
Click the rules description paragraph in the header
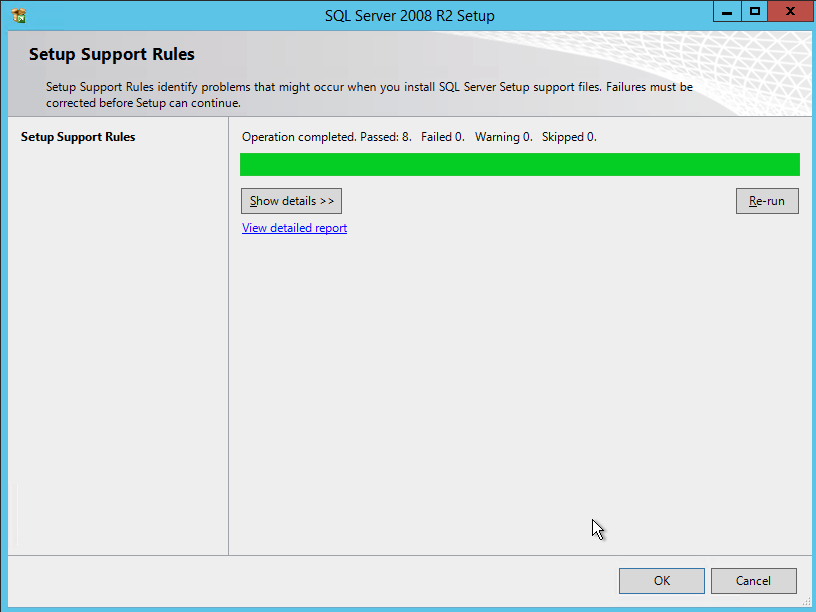(369, 95)
